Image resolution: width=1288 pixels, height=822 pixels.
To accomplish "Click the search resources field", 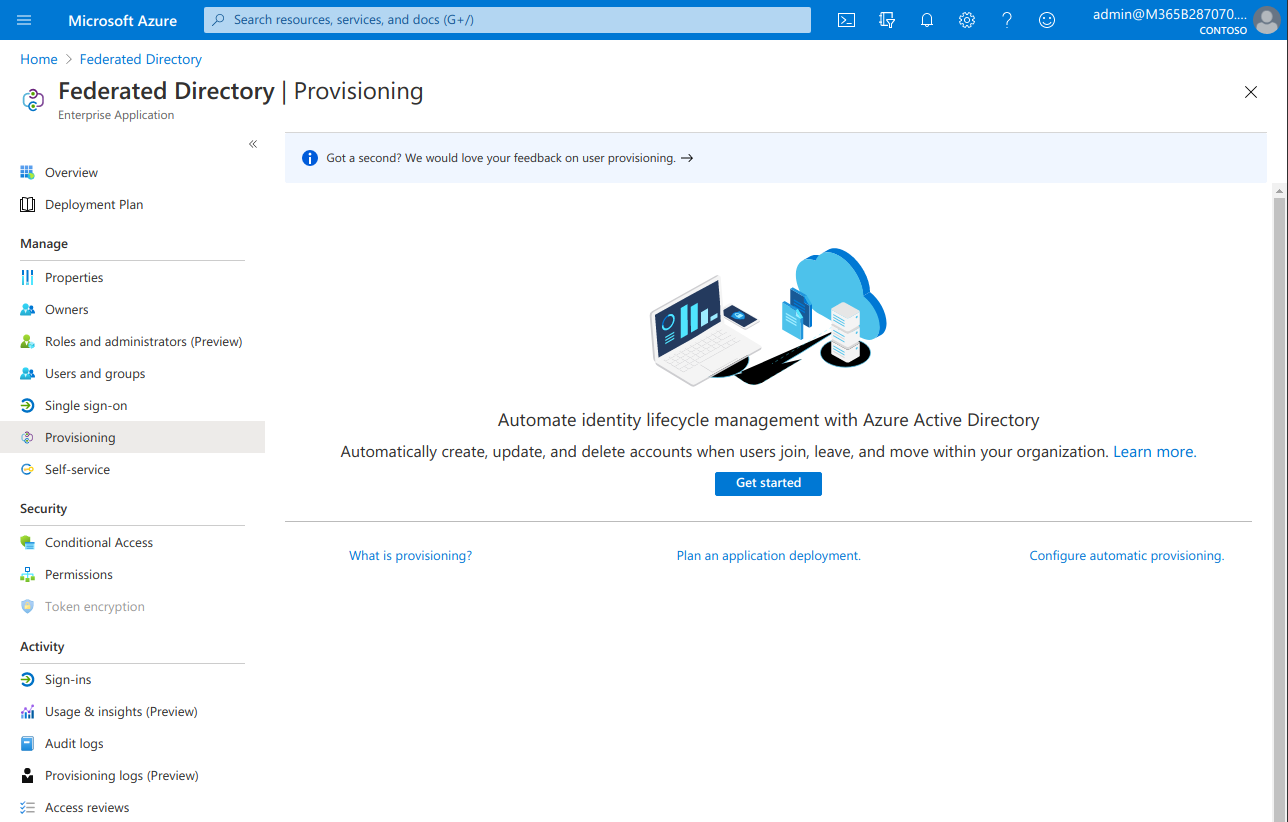I will tap(507, 20).
